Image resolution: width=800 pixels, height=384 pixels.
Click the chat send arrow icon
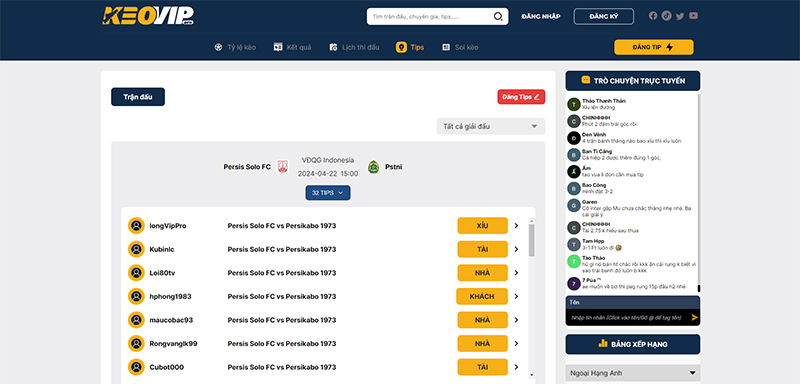click(x=694, y=317)
